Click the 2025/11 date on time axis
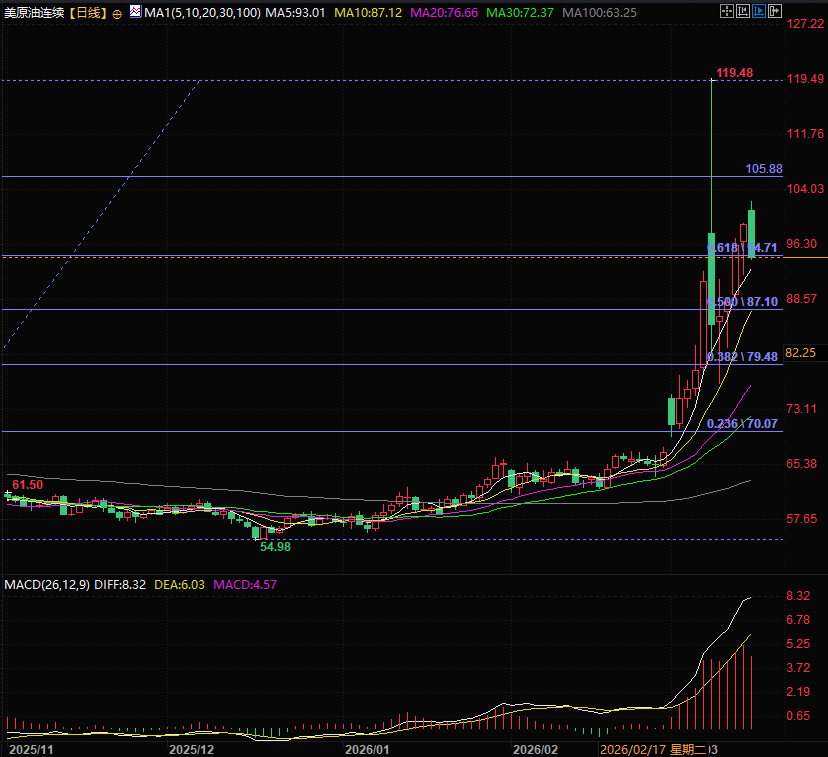828x757 pixels. [x=31, y=750]
